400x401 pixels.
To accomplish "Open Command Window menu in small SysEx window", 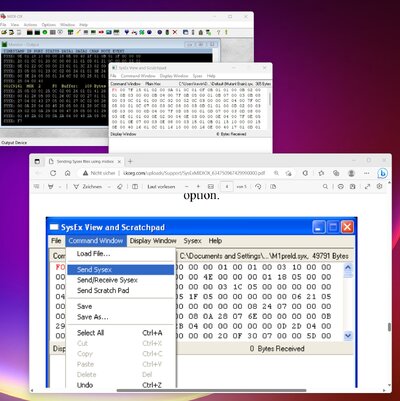I will 138,76.
